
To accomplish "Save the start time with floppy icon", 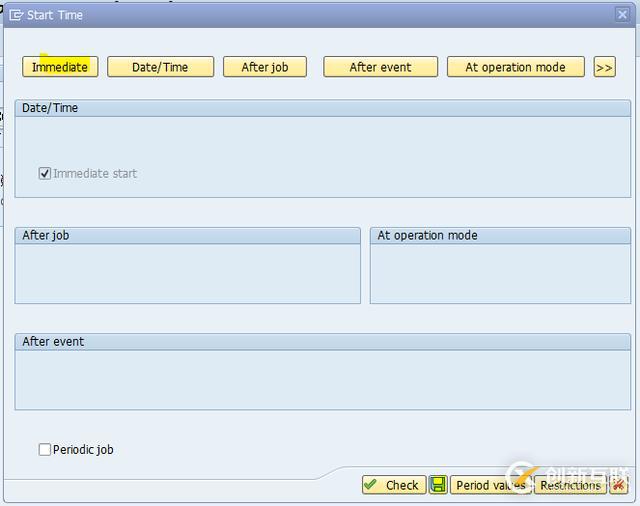I will coord(438,485).
